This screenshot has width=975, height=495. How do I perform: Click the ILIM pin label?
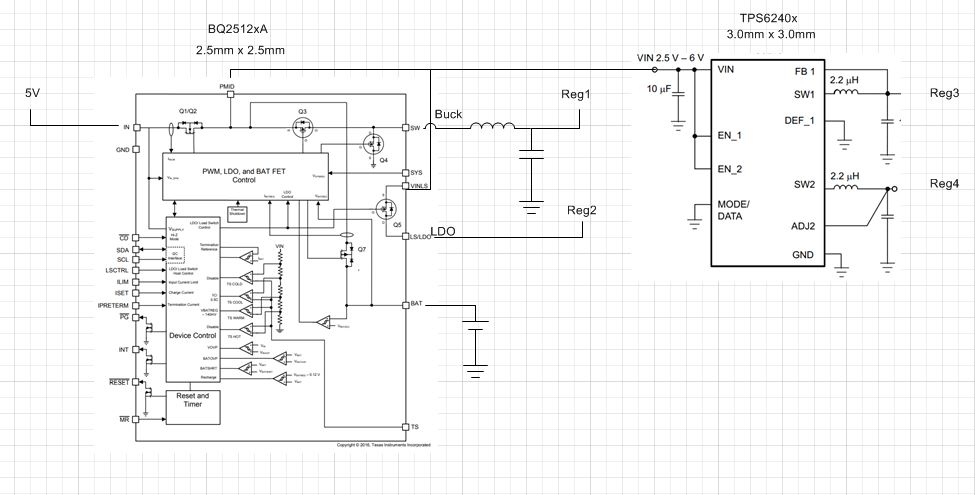[x=122, y=282]
